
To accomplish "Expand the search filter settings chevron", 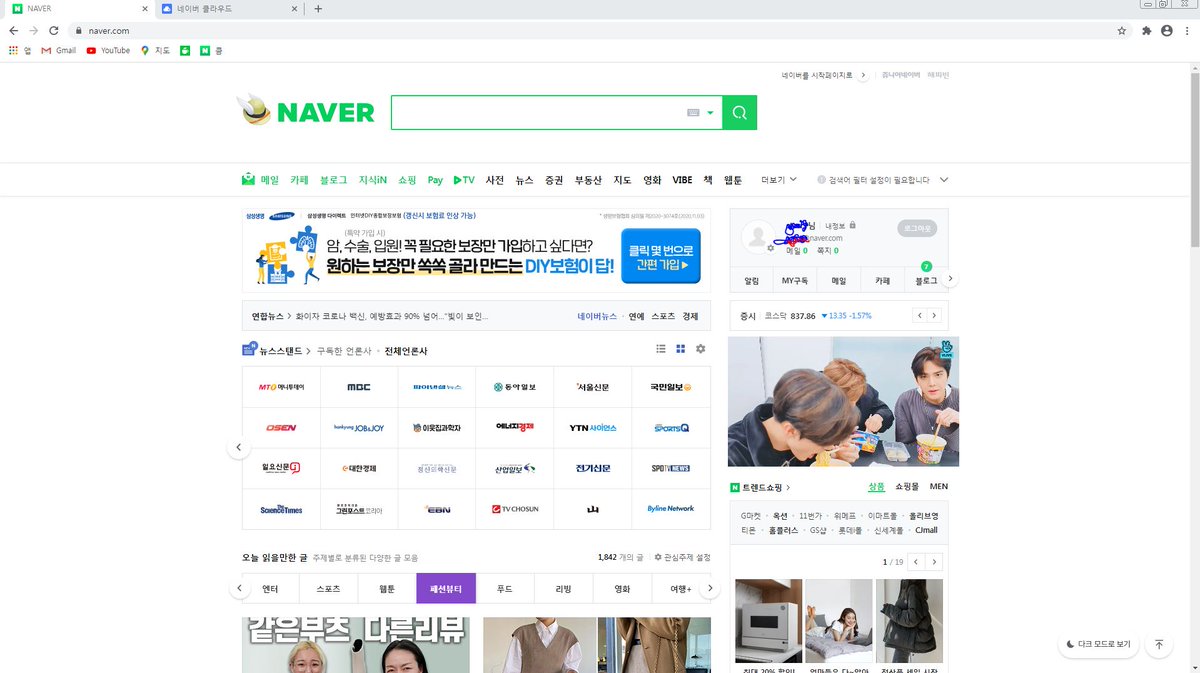I will [943, 180].
